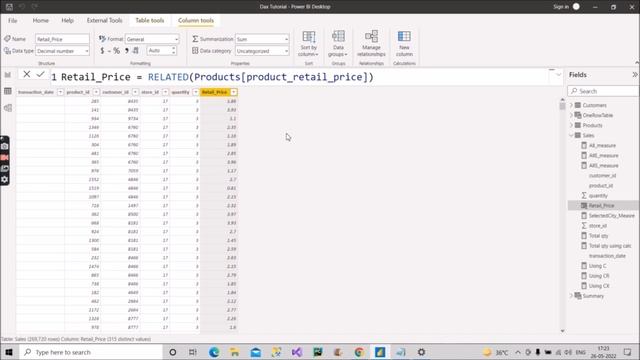Viewport: 640px width, 360px height.
Task: Click the screen recorder settings gear
Action: pos(4,179)
